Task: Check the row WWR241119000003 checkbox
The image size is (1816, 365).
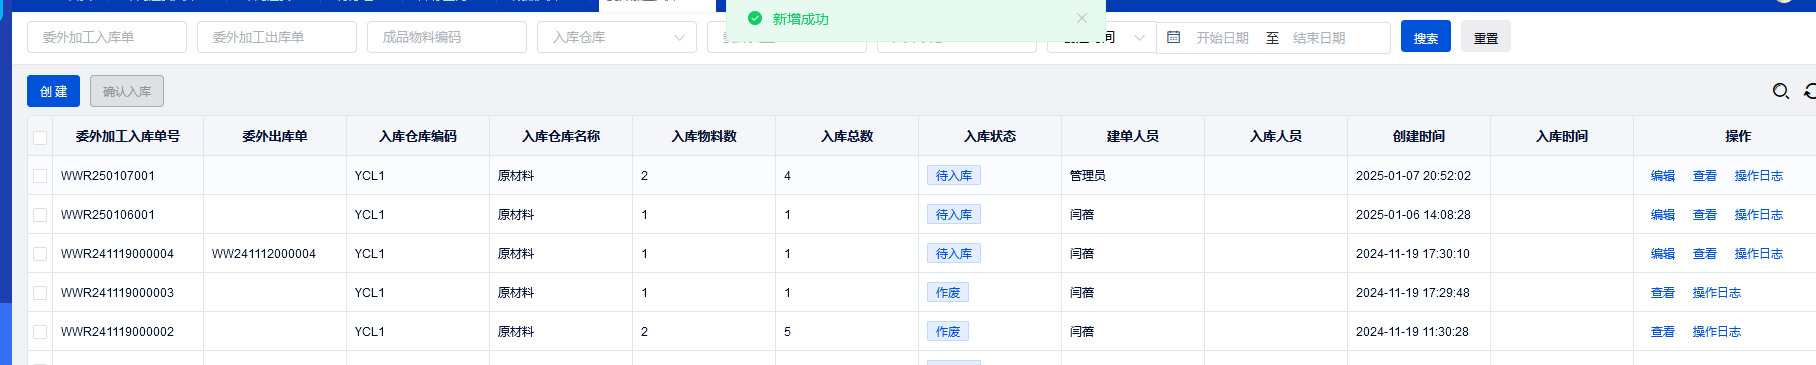Action: [x=40, y=293]
